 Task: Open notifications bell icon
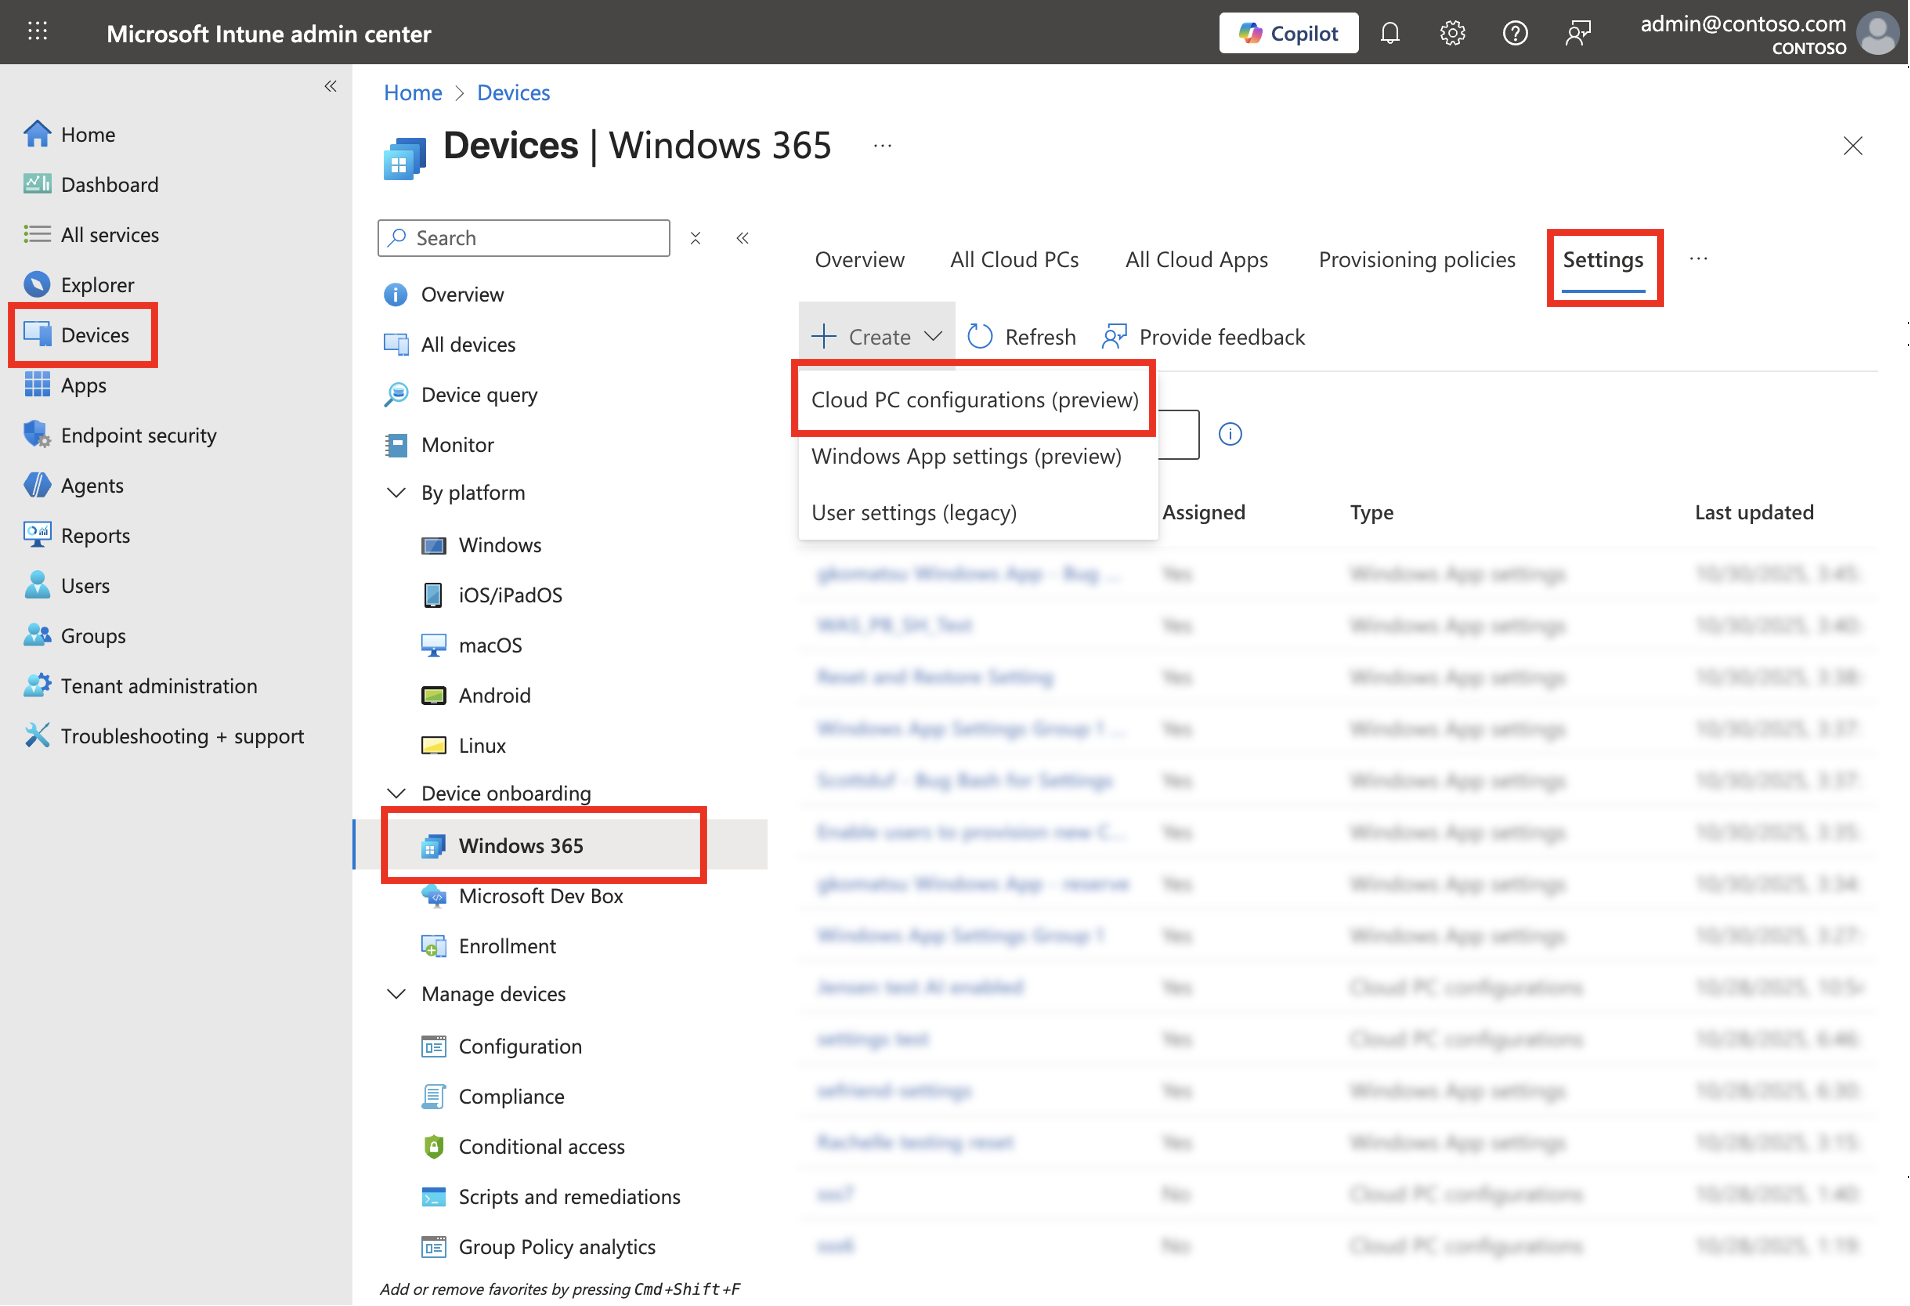(x=1390, y=33)
